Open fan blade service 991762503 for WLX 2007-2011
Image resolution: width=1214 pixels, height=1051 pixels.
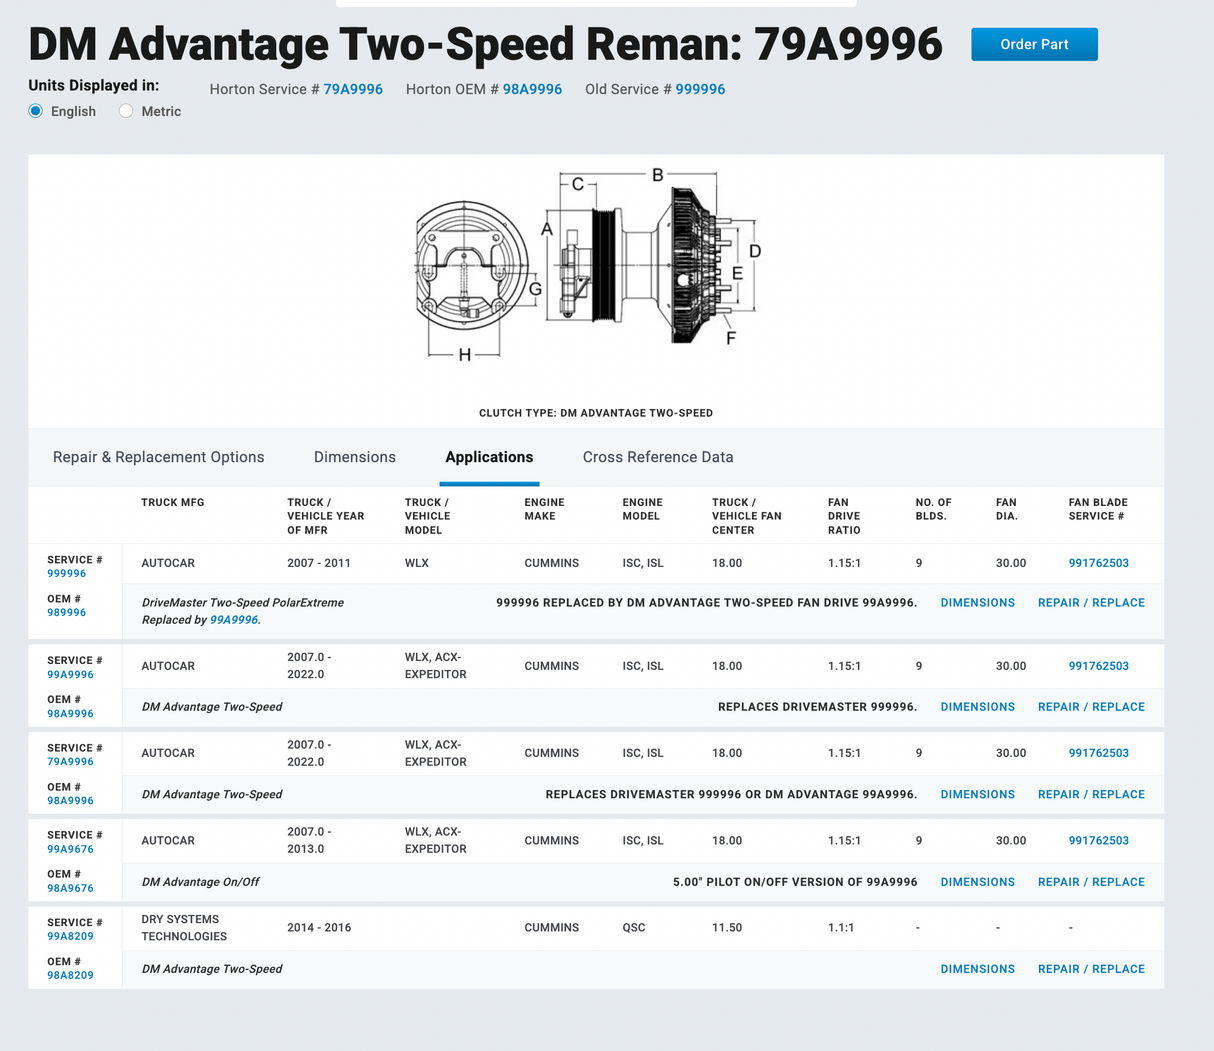pos(1098,563)
